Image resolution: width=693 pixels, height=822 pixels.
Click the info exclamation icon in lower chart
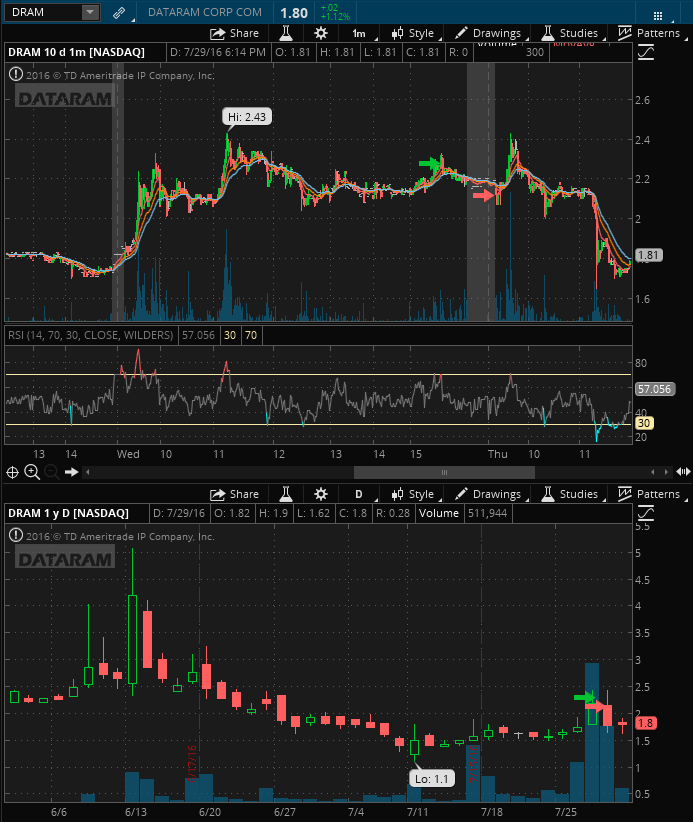point(16,536)
